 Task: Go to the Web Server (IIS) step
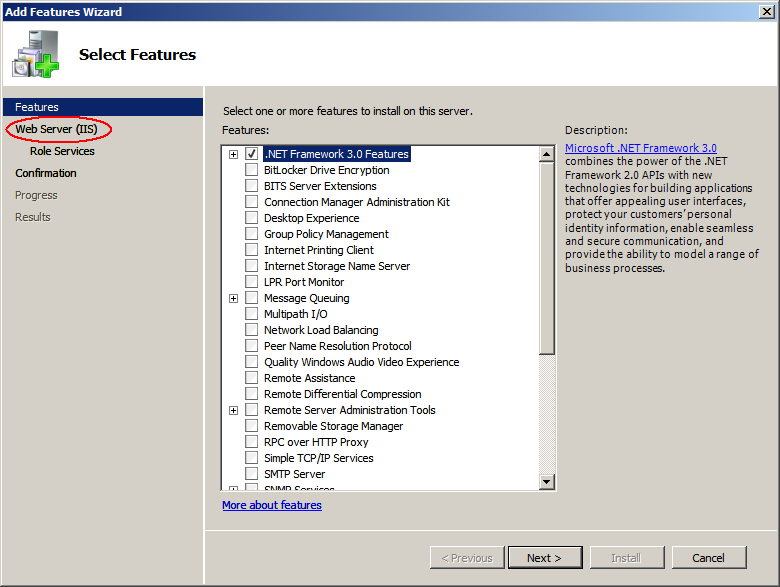coord(56,129)
